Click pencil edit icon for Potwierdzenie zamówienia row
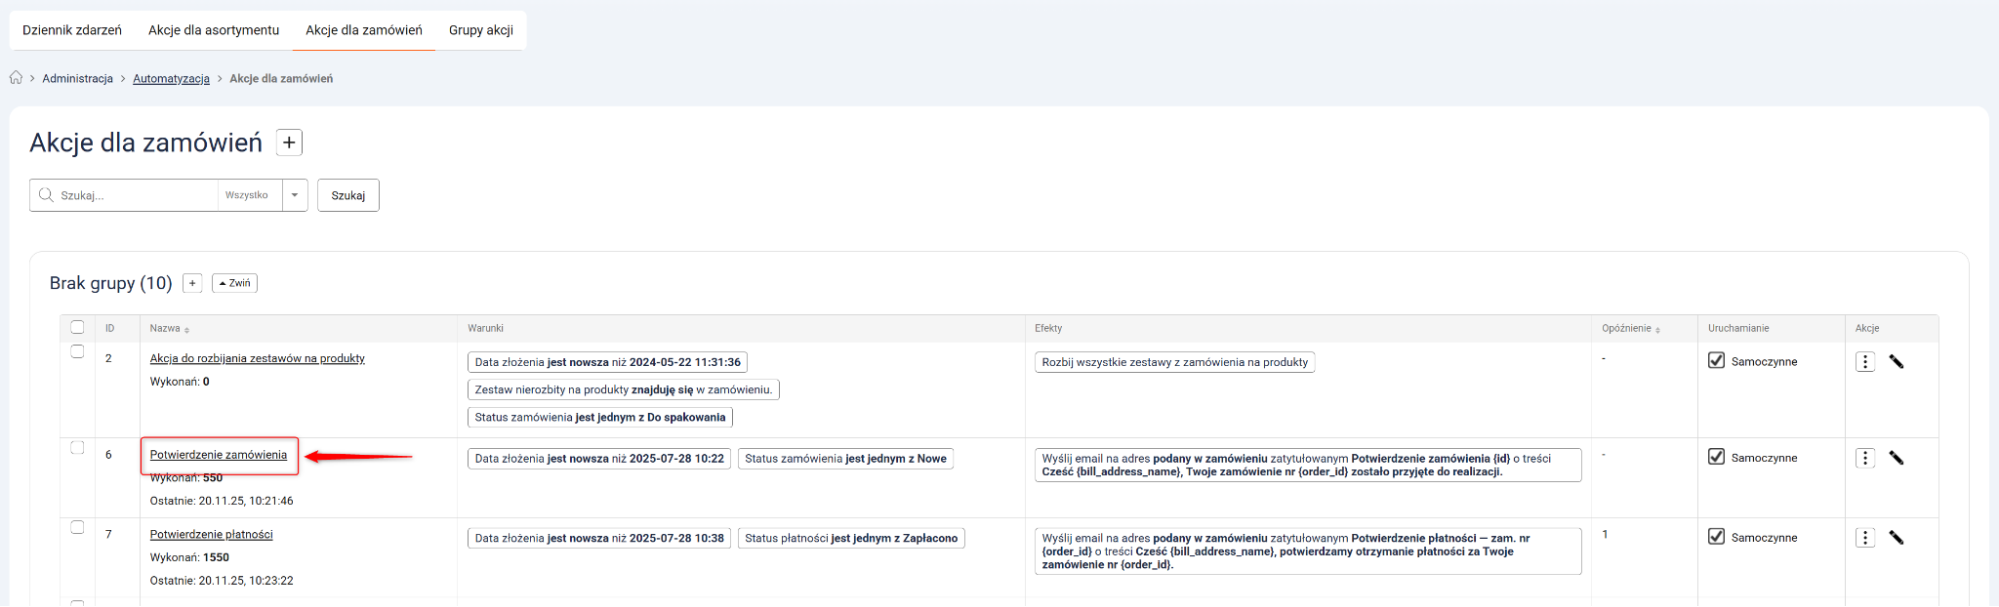 [1896, 458]
